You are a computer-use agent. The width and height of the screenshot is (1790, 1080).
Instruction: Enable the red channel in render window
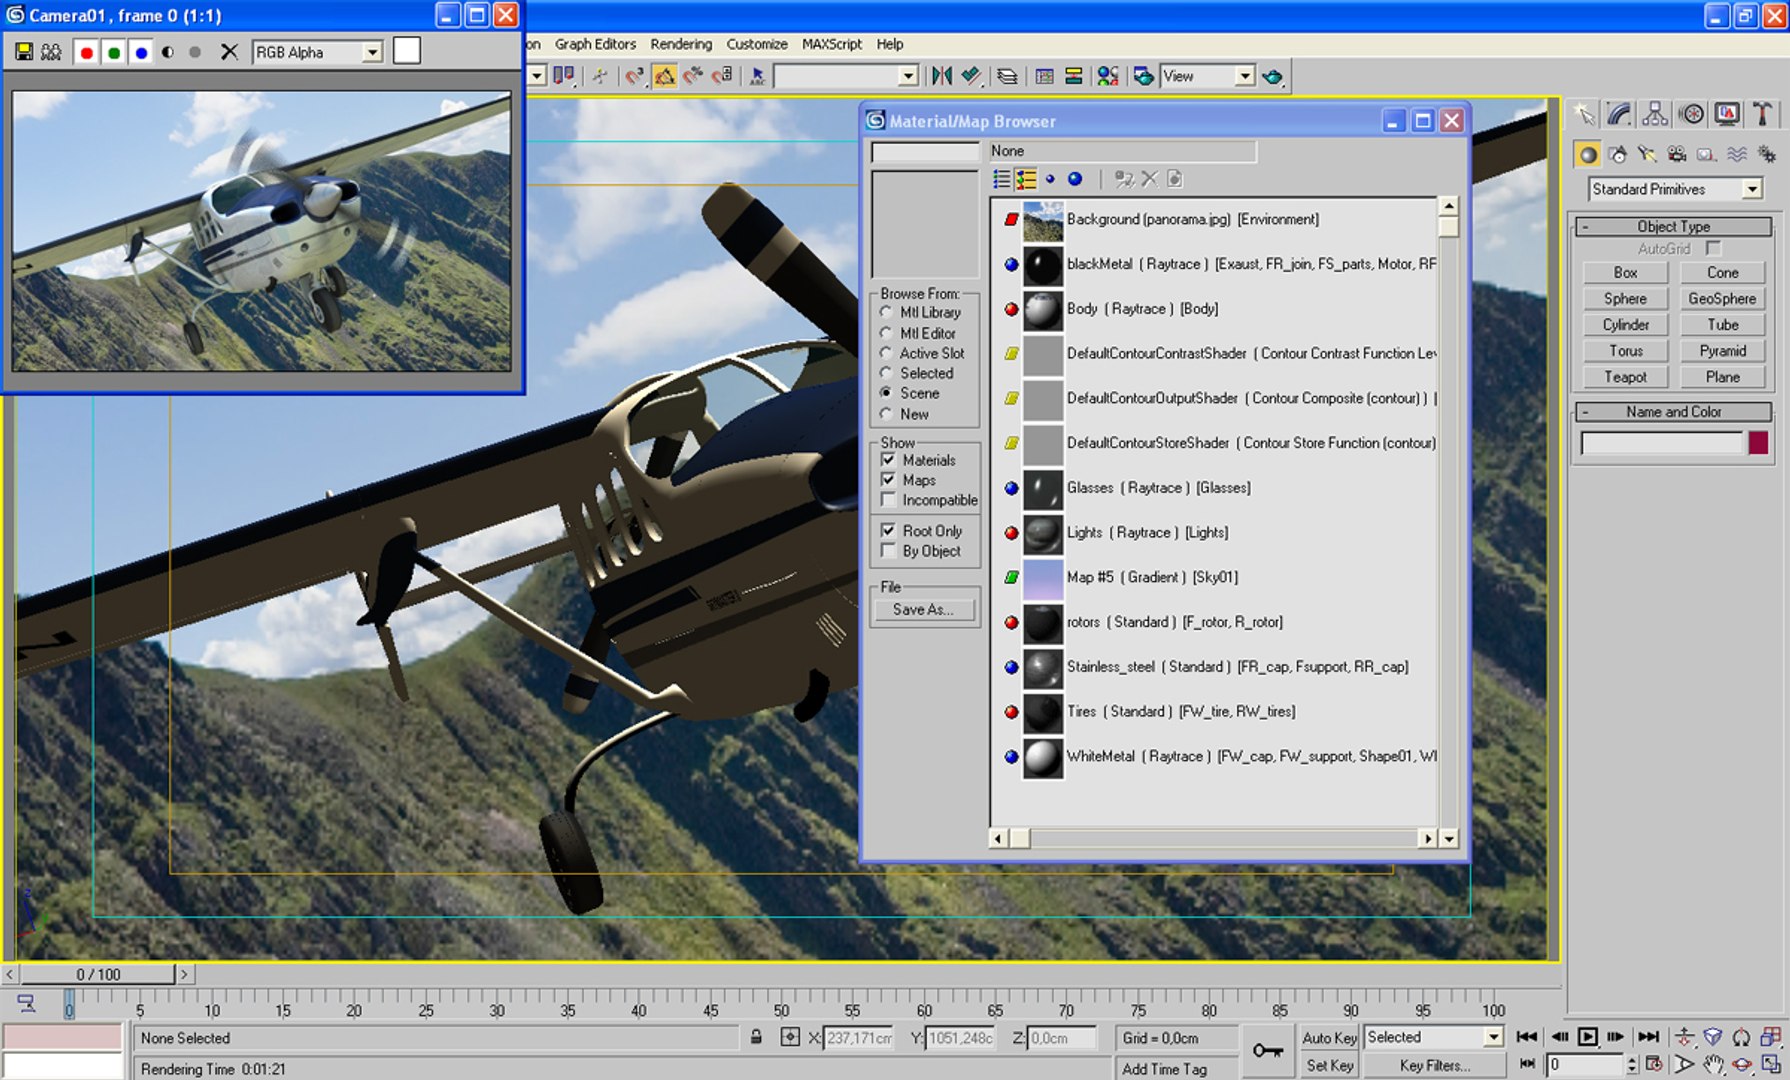point(87,52)
